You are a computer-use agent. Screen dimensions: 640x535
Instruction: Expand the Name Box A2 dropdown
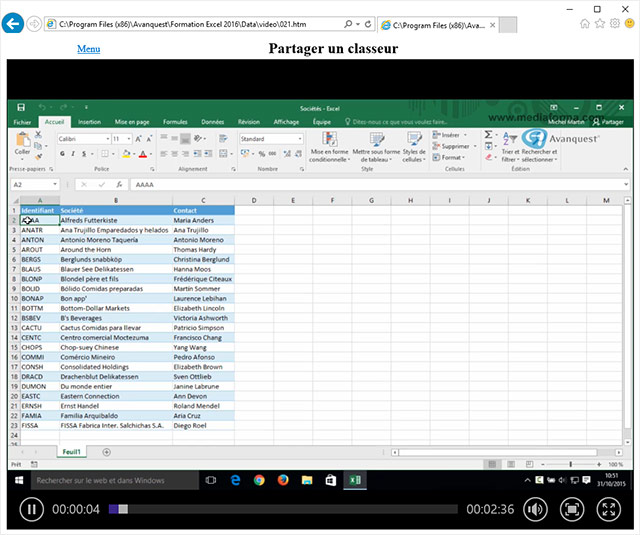pyautogui.click(x=55, y=184)
